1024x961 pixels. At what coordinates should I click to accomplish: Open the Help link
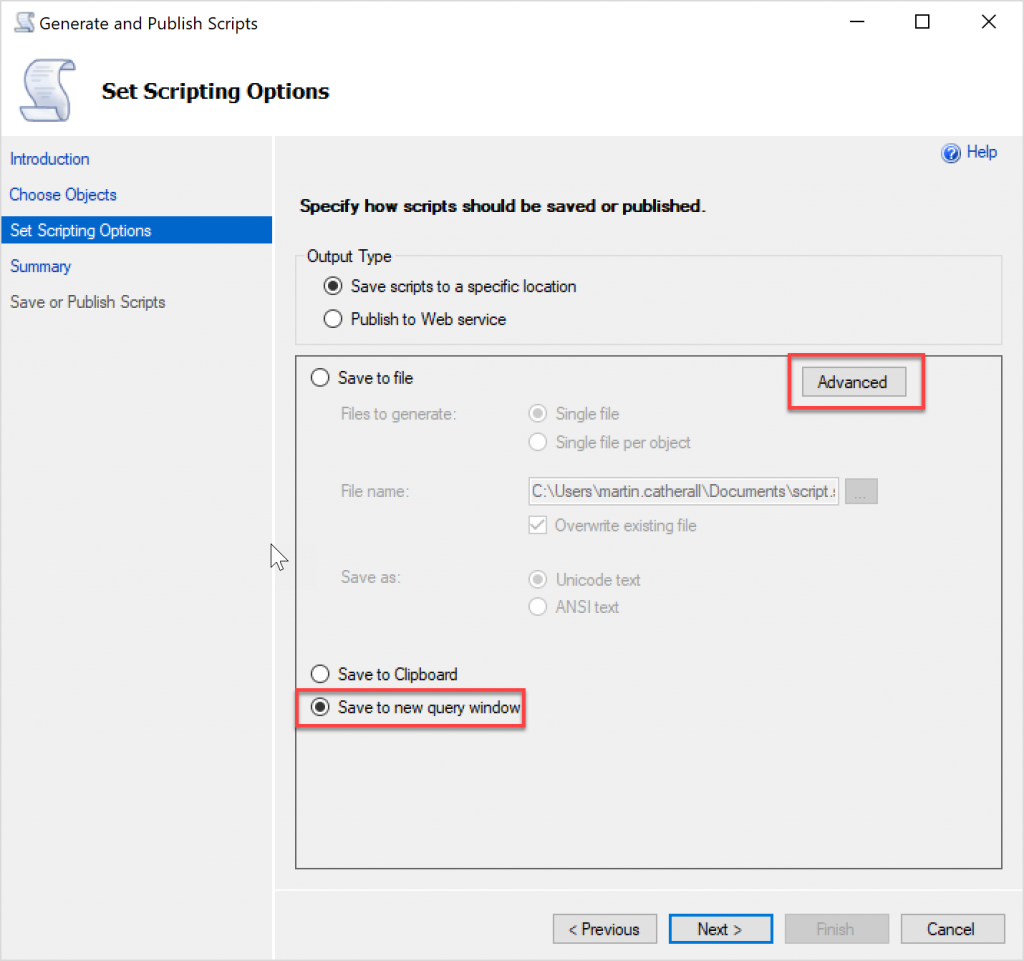click(981, 152)
